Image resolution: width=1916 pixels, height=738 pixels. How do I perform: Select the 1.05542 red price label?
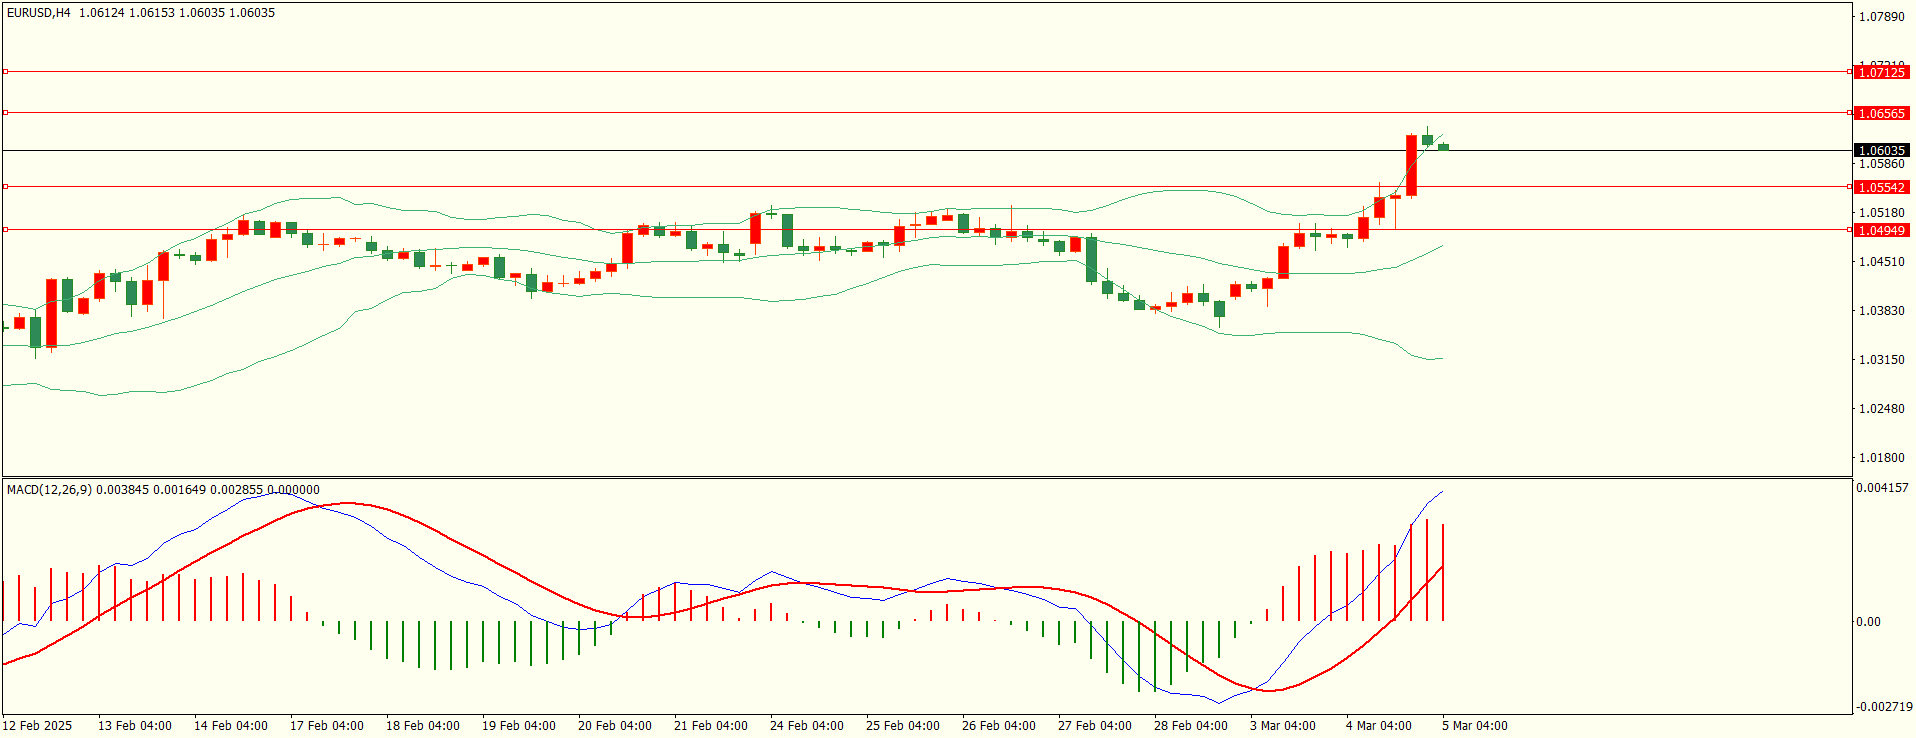[x=1881, y=187]
